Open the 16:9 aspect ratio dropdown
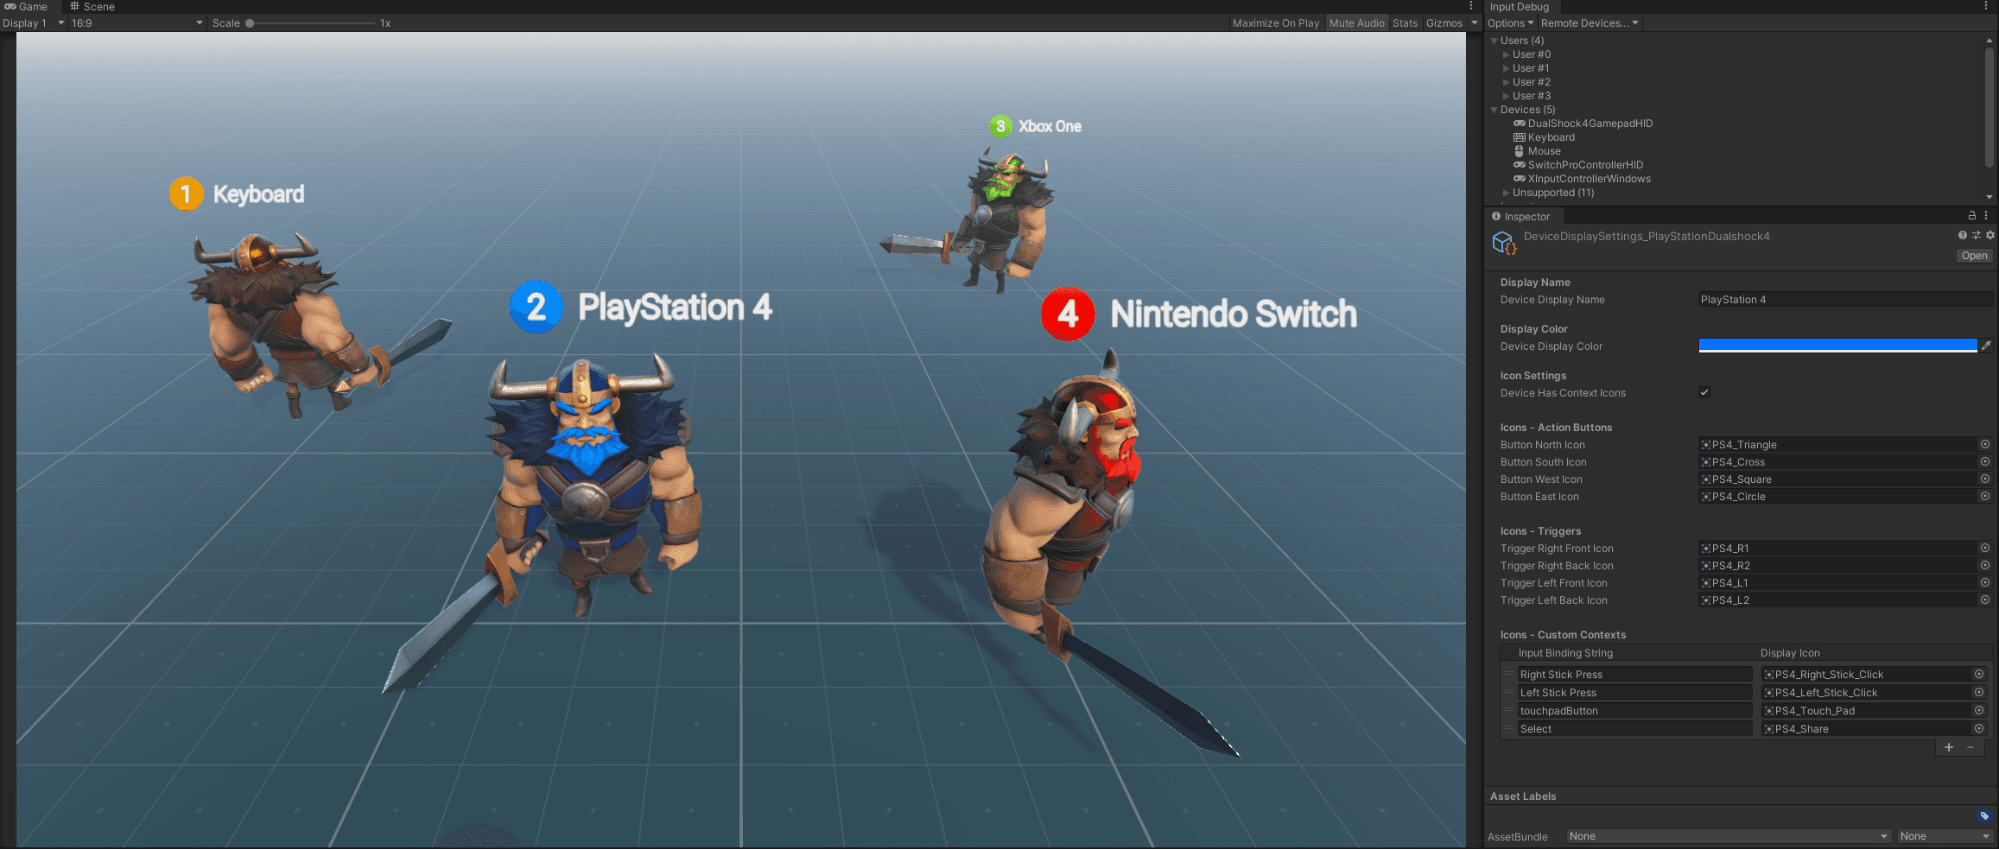The height and width of the screenshot is (850, 1999). [x=136, y=23]
